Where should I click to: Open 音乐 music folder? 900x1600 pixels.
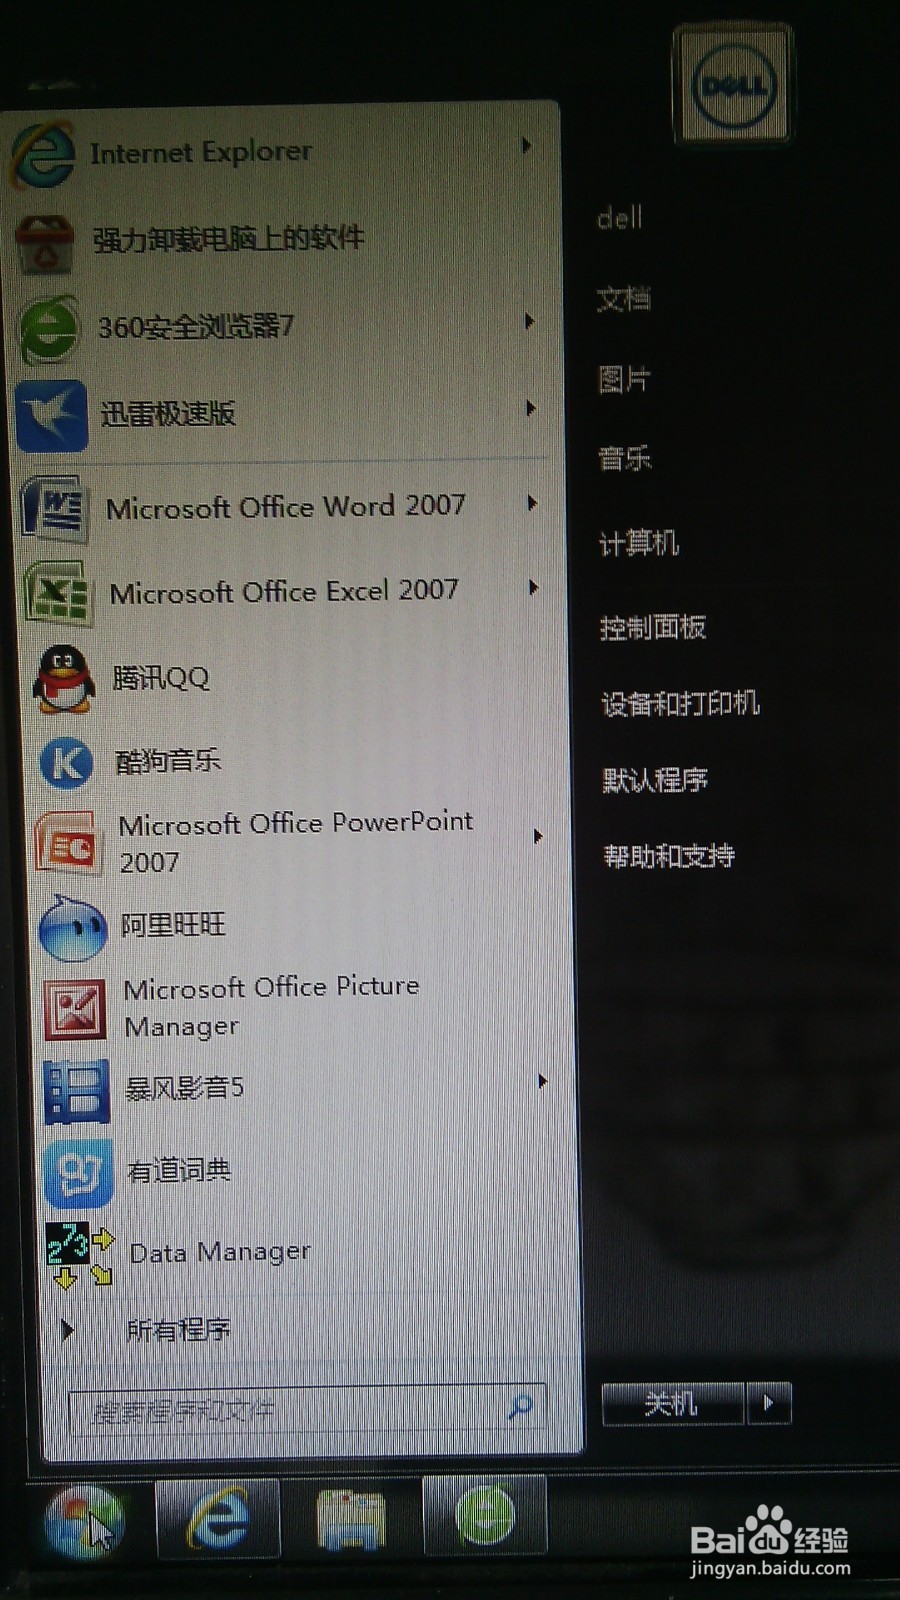(625, 459)
